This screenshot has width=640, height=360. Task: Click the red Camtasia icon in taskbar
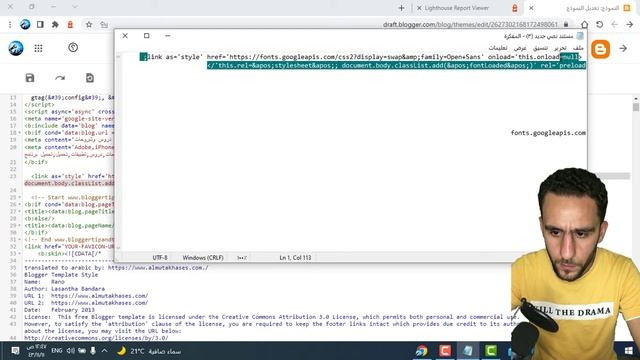pos(445,351)
